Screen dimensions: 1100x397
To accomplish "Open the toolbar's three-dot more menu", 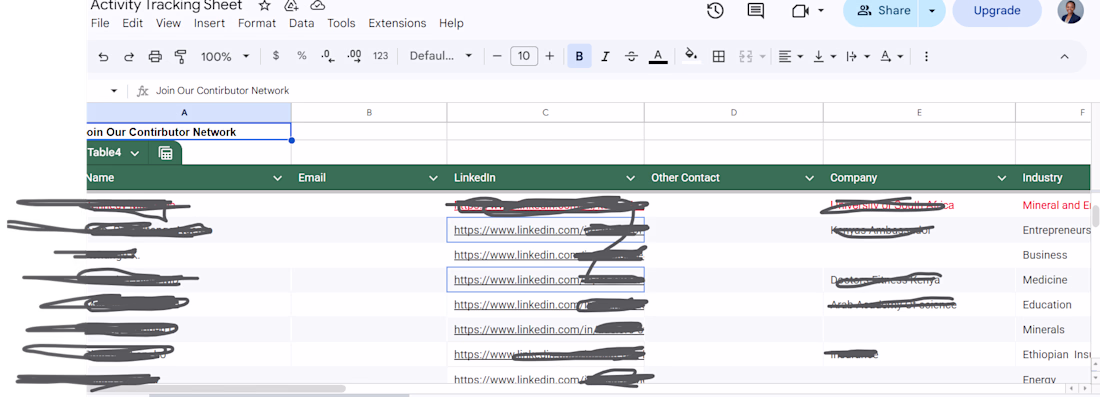I will 926,56.
